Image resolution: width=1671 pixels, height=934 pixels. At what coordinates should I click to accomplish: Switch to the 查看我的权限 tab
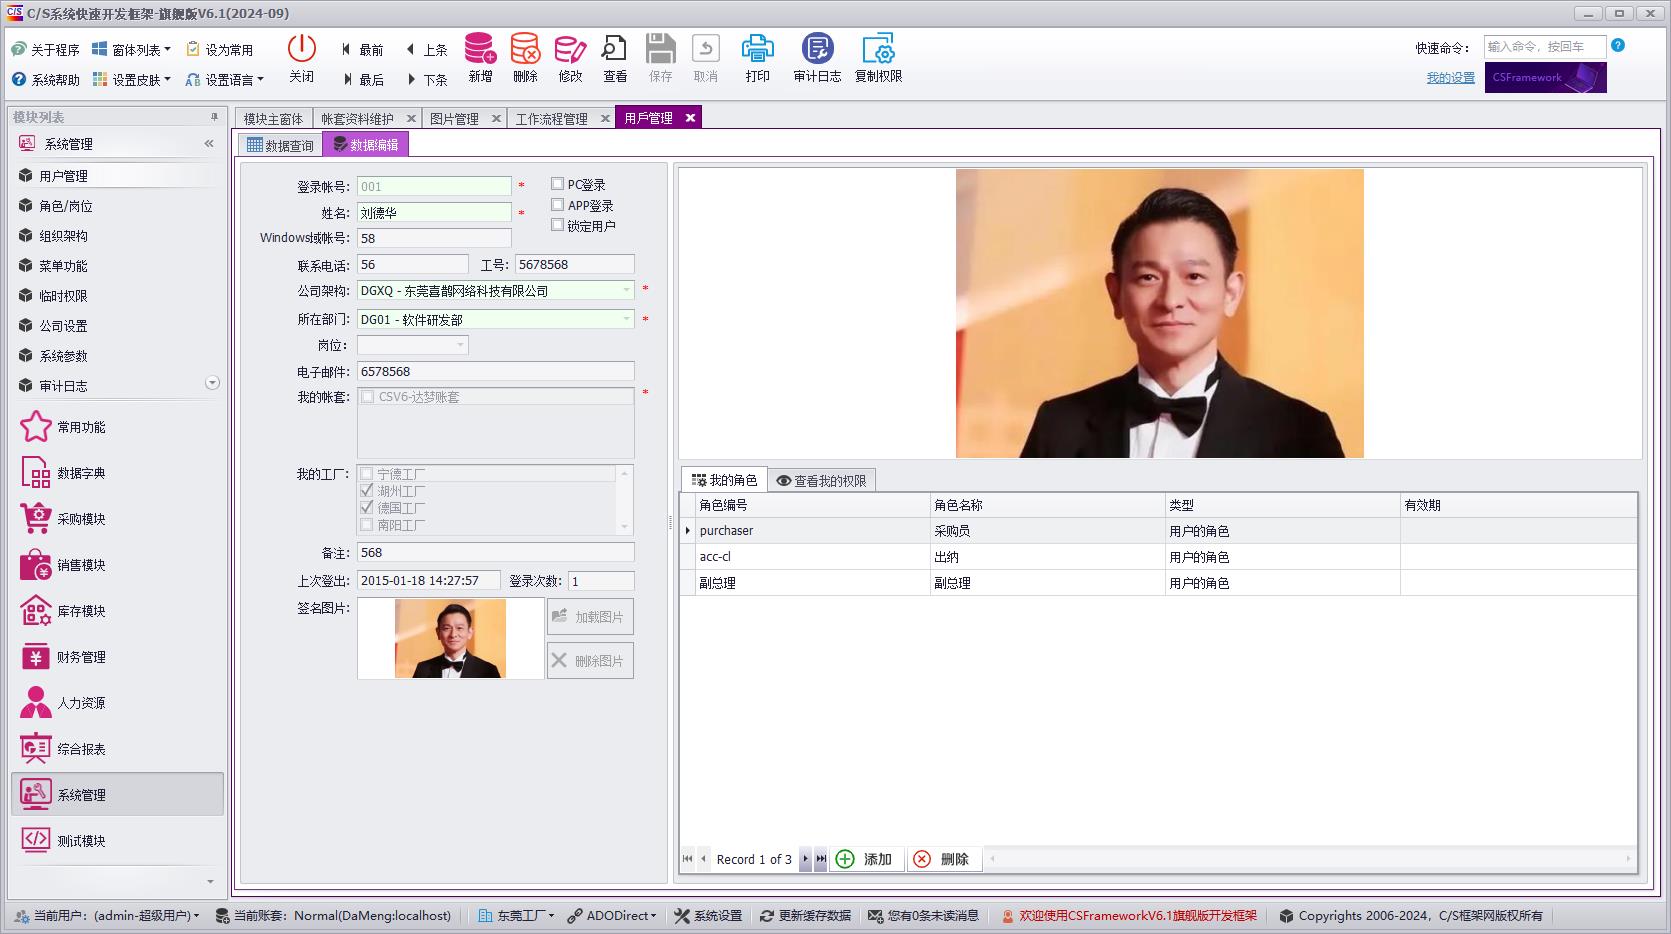(x=821, y=480)
